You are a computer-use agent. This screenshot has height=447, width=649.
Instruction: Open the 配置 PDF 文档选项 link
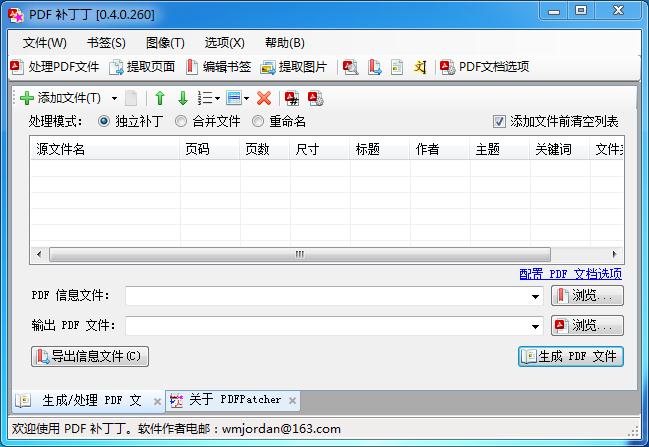[570, 274]
